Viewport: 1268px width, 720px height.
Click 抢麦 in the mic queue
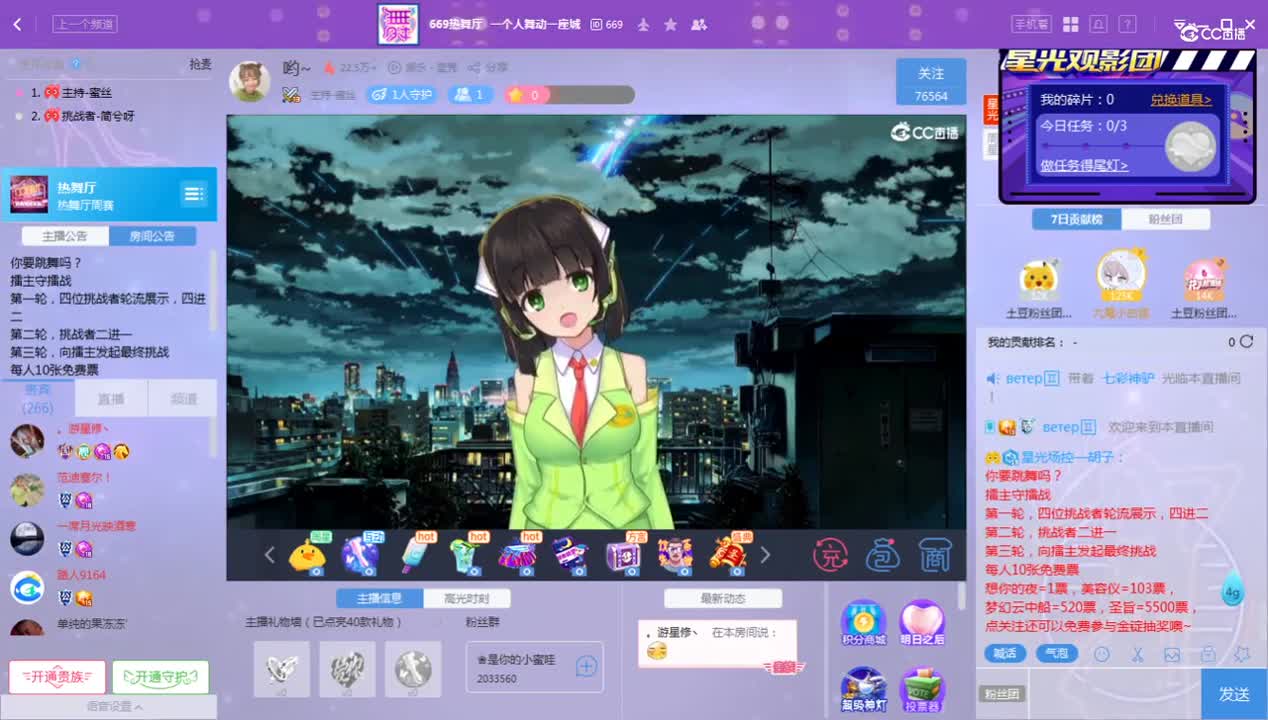(200, 64)
